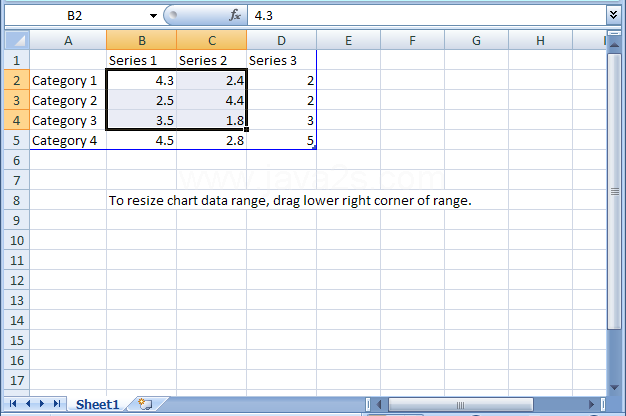The image size is (626, 416).
Task: Open the Name Box dropdown arrow
Action: click(x=153, y=16)
